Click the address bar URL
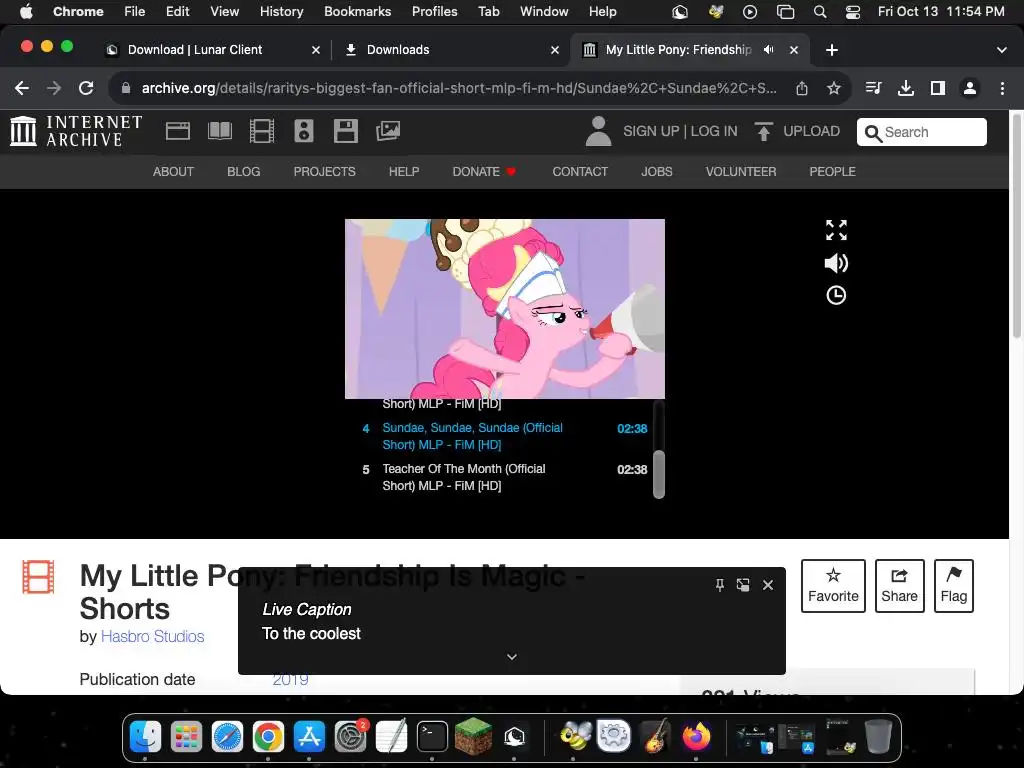Viewport: 1024px width, 768px height. pyautogui.click(x=458, y=88)
